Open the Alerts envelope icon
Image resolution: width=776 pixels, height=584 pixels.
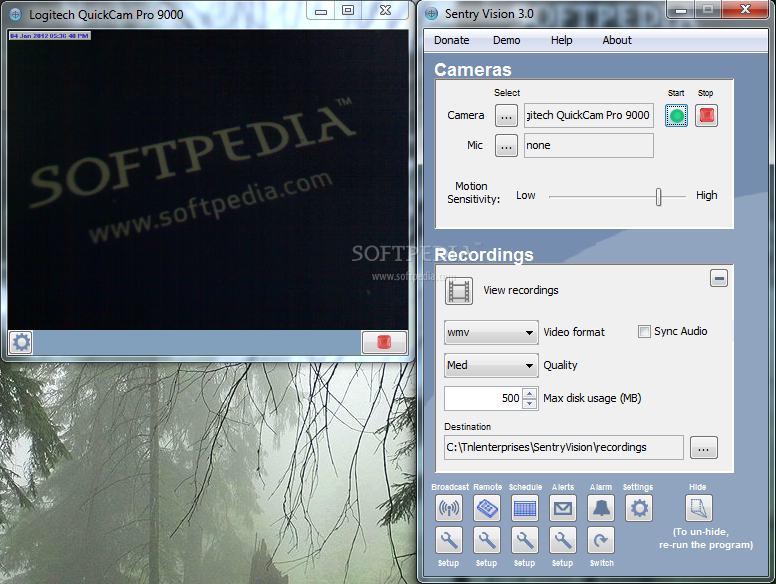click(563, 508)
